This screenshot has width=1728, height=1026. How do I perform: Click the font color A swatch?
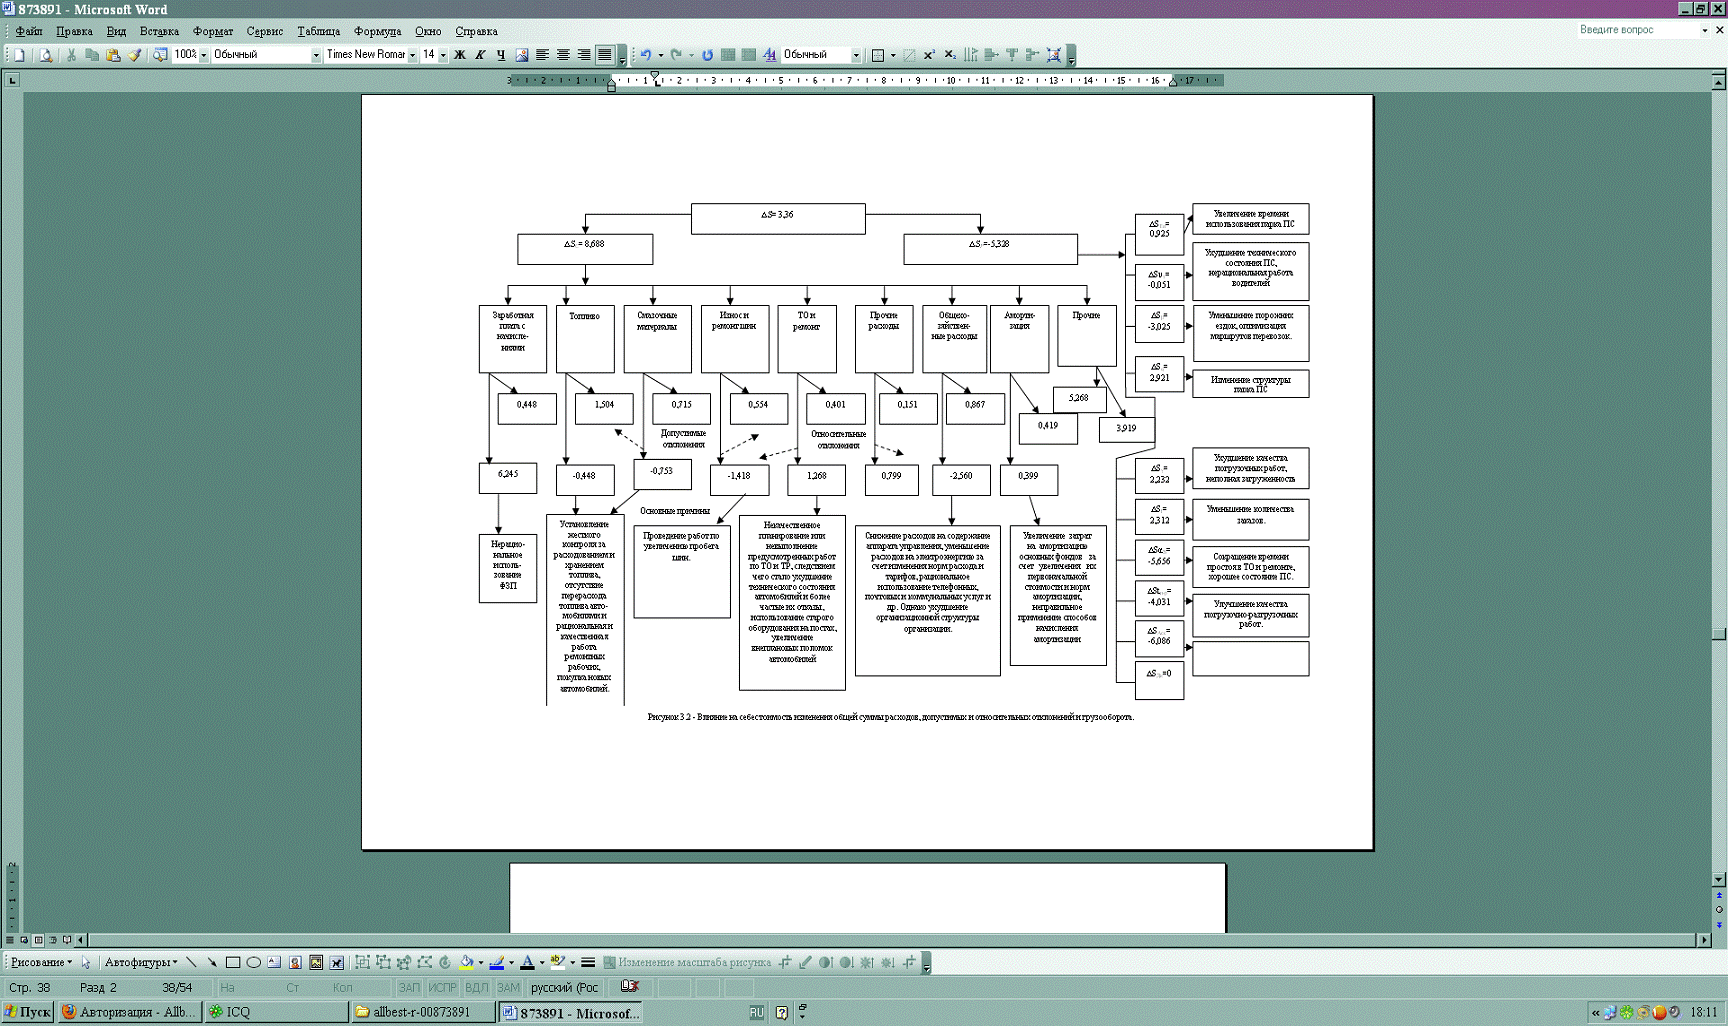pyautogui.click(x=527, y=963)
